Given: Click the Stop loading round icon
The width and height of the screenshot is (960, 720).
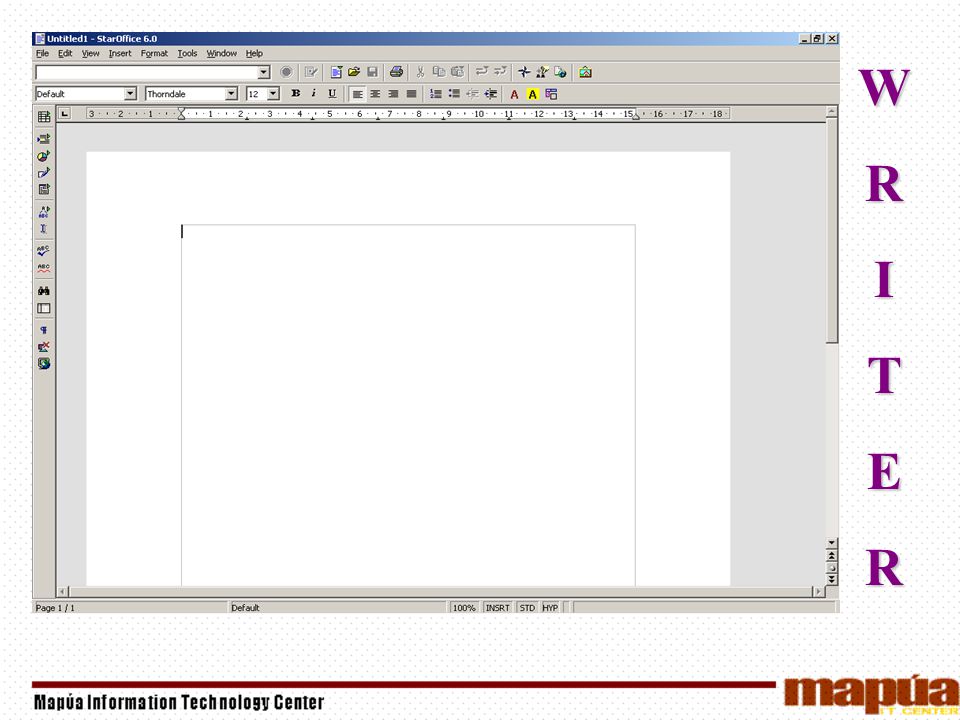Looking at the screenshot, I should click(286, 72).
